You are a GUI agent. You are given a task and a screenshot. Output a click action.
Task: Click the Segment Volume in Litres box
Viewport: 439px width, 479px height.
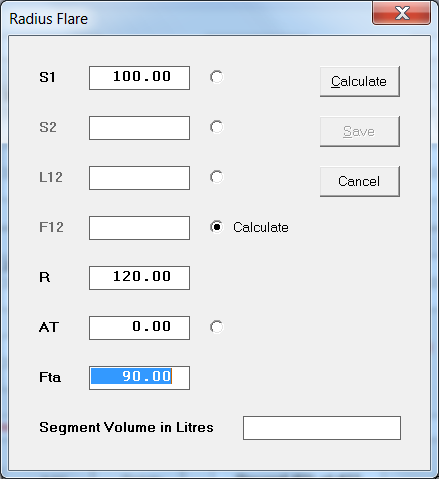tap(322, 428)
